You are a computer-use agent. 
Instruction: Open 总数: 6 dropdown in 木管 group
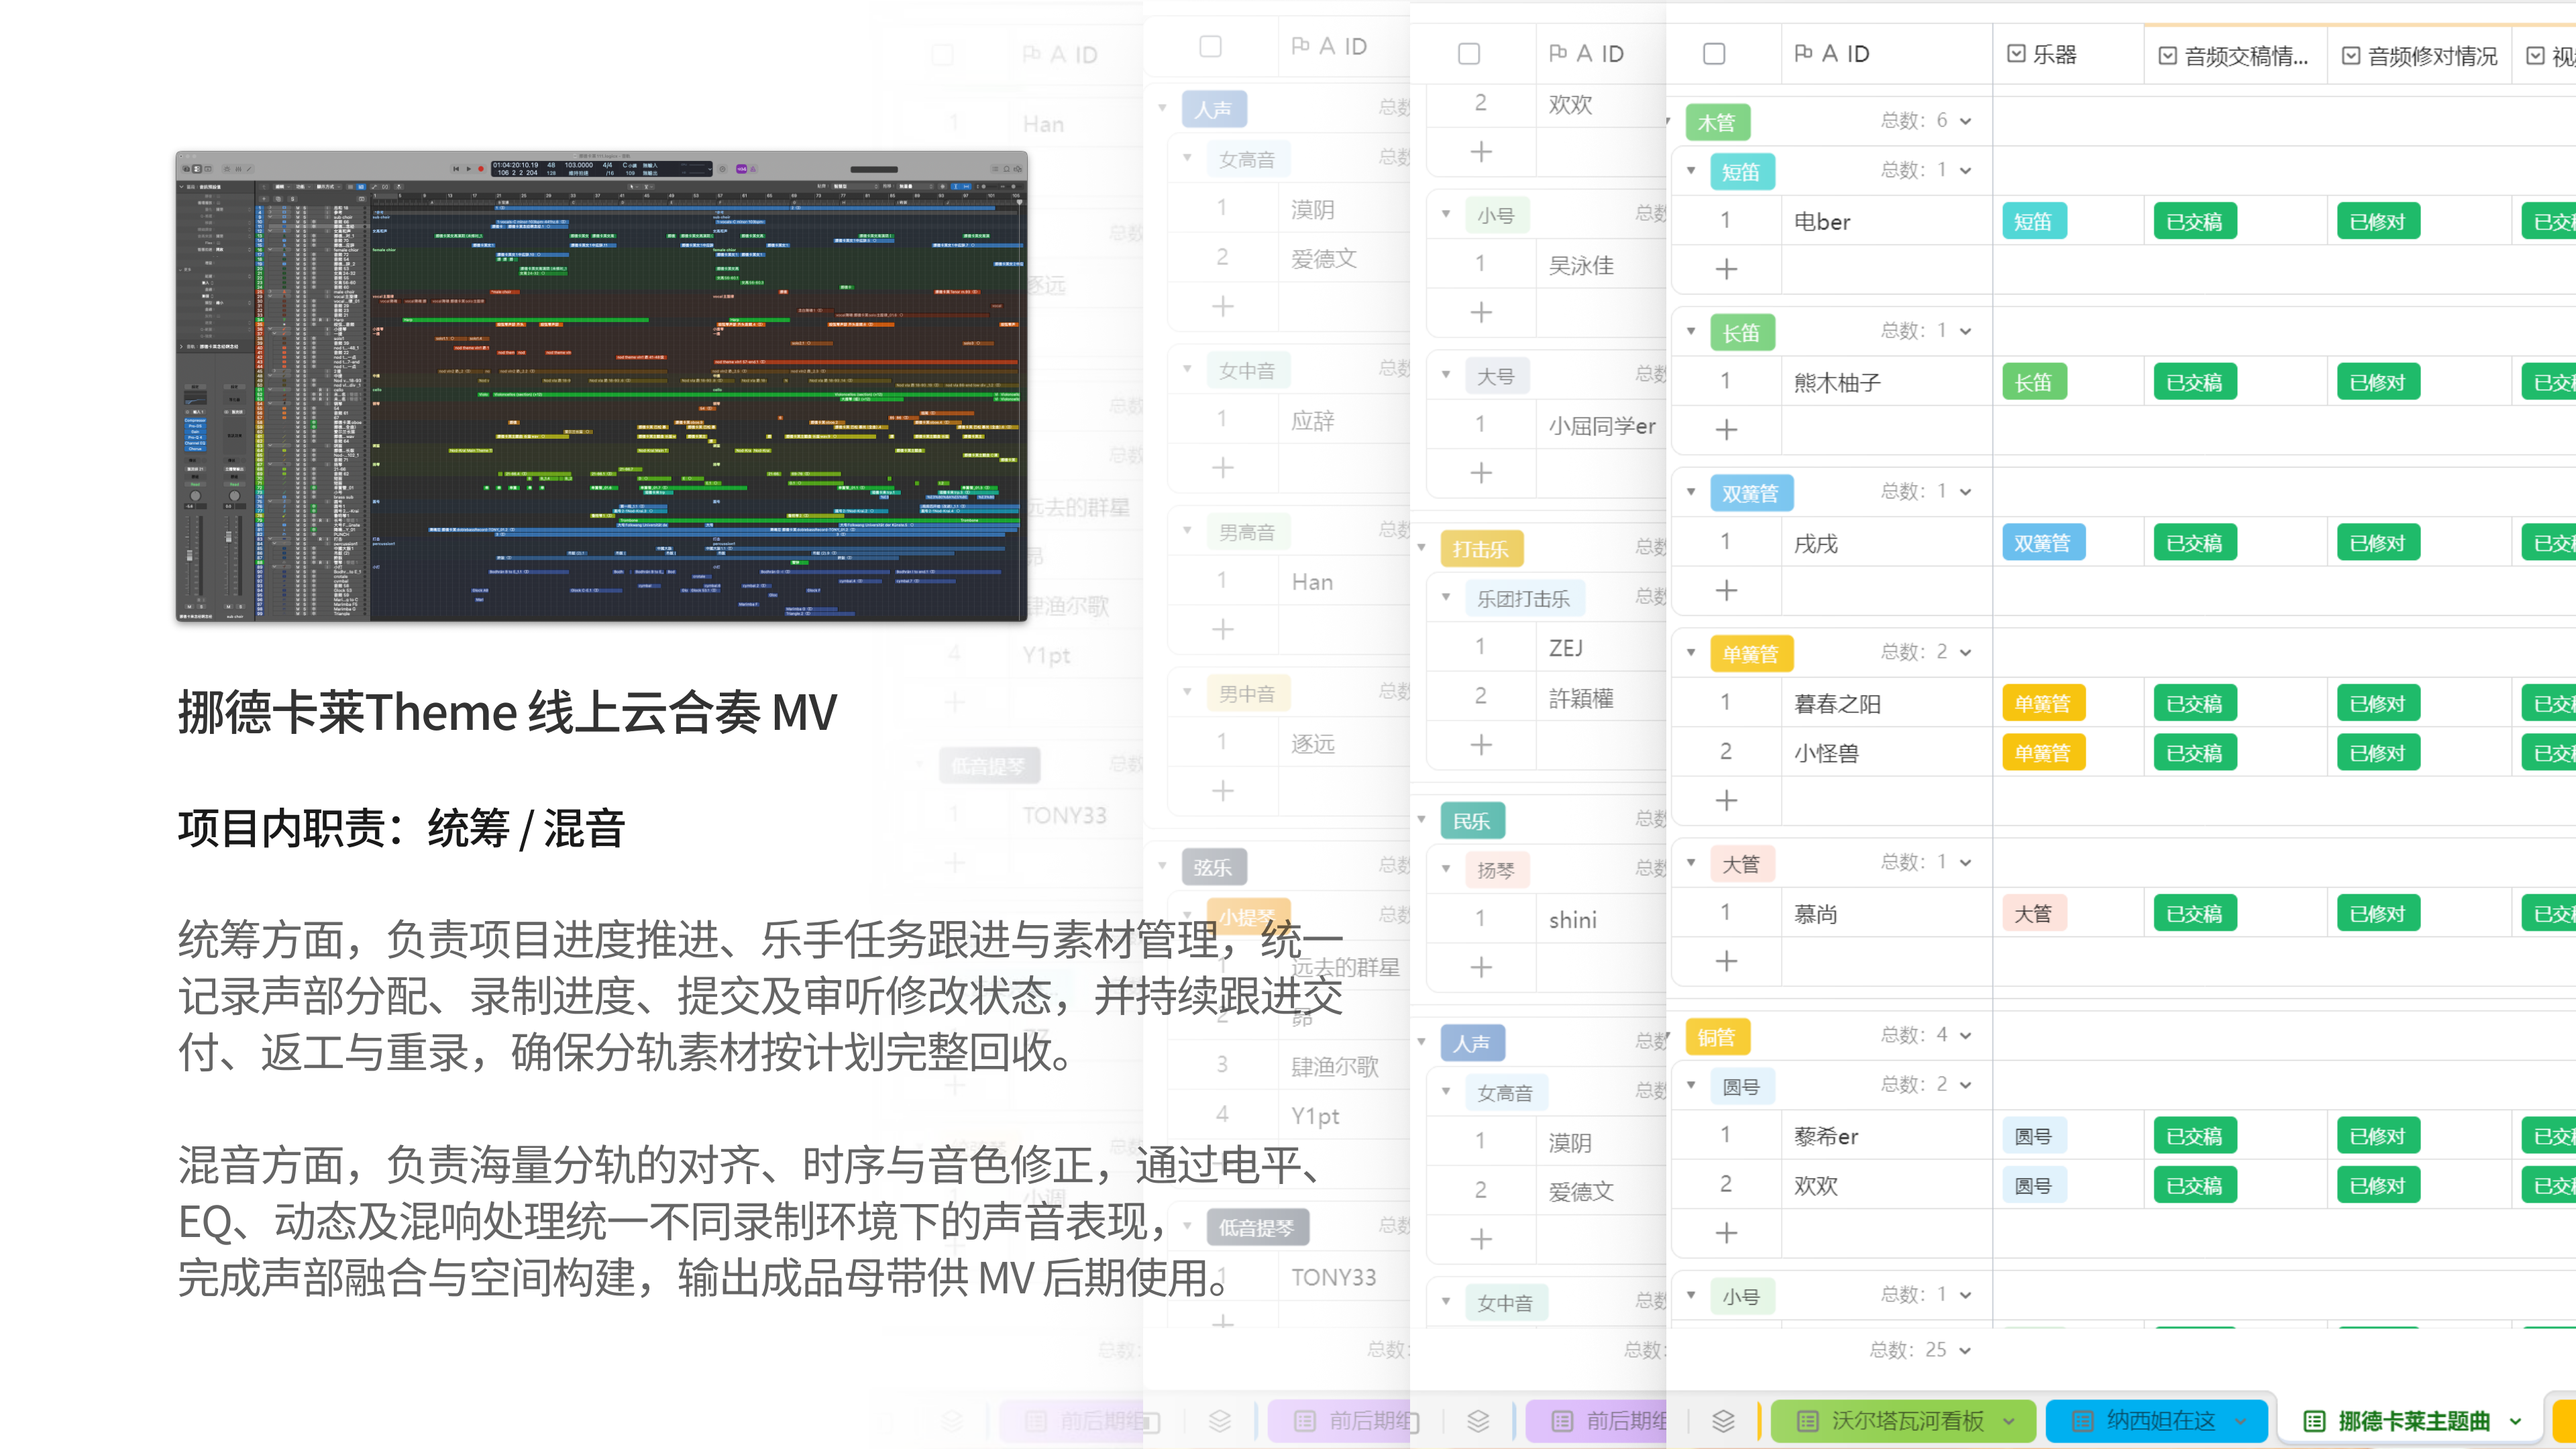pos(1926,121)
